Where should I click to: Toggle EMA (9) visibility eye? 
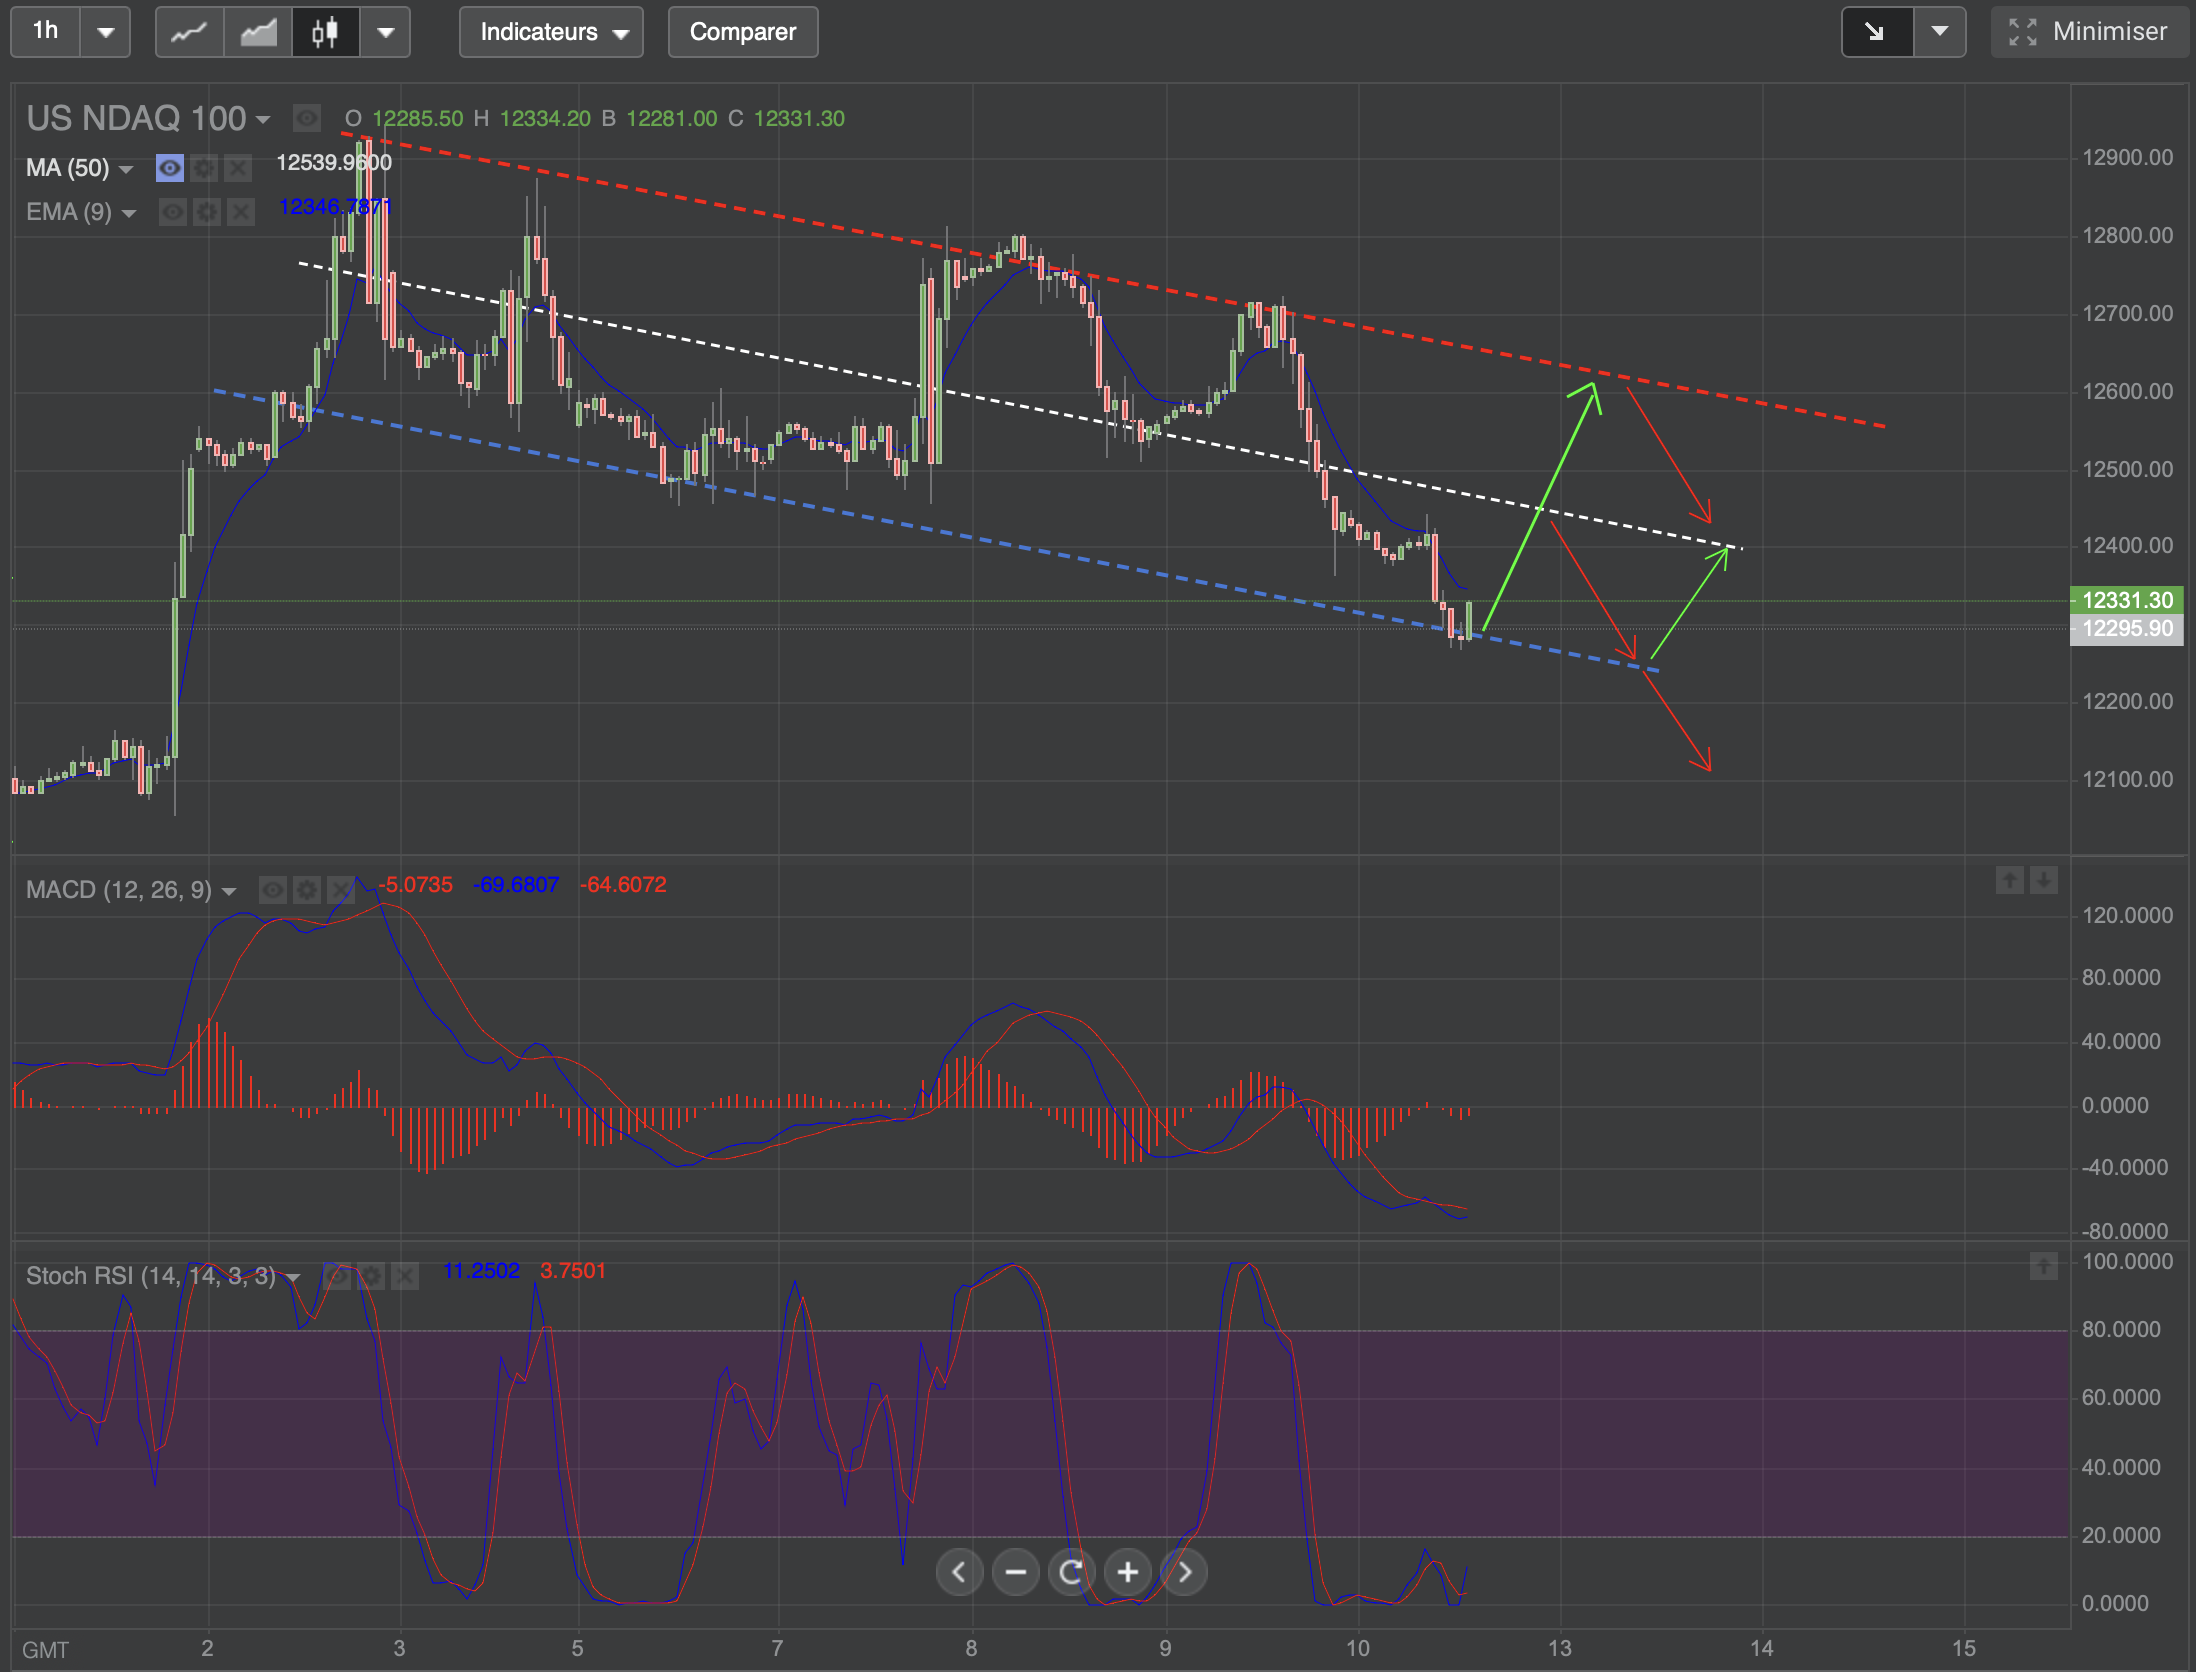tap(172, 212)
